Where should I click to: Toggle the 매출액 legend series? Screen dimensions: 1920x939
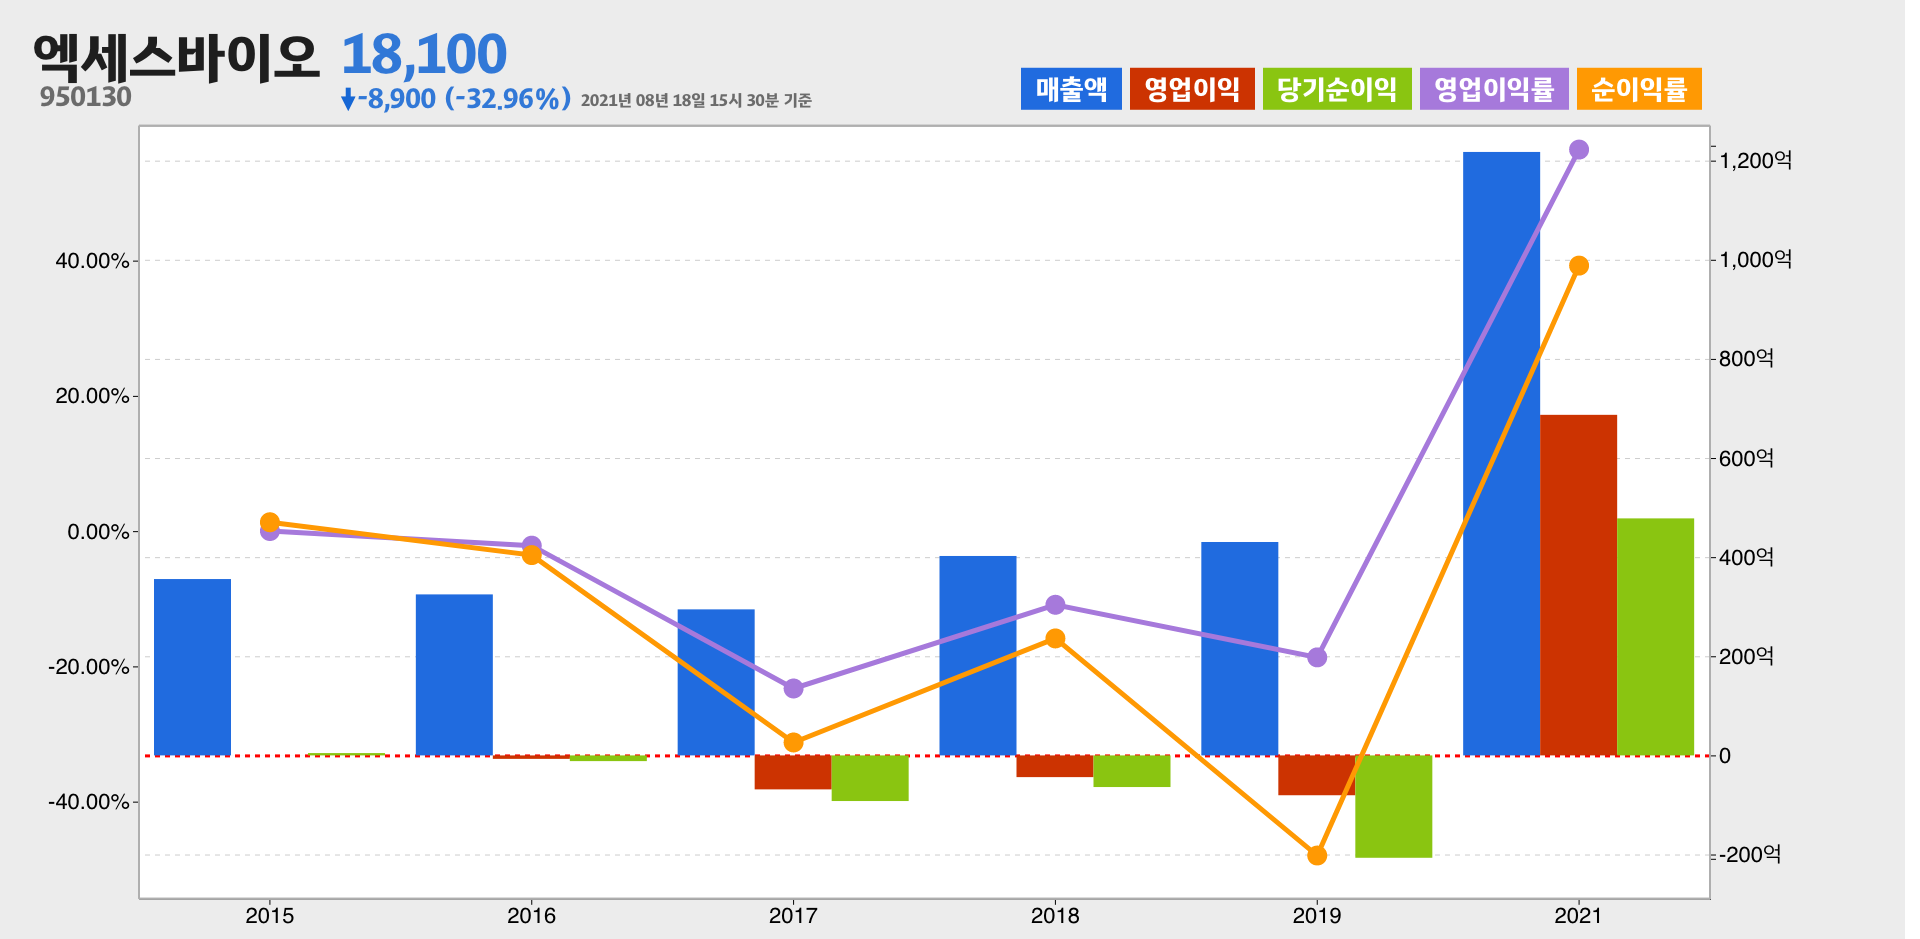[1071, 89]
